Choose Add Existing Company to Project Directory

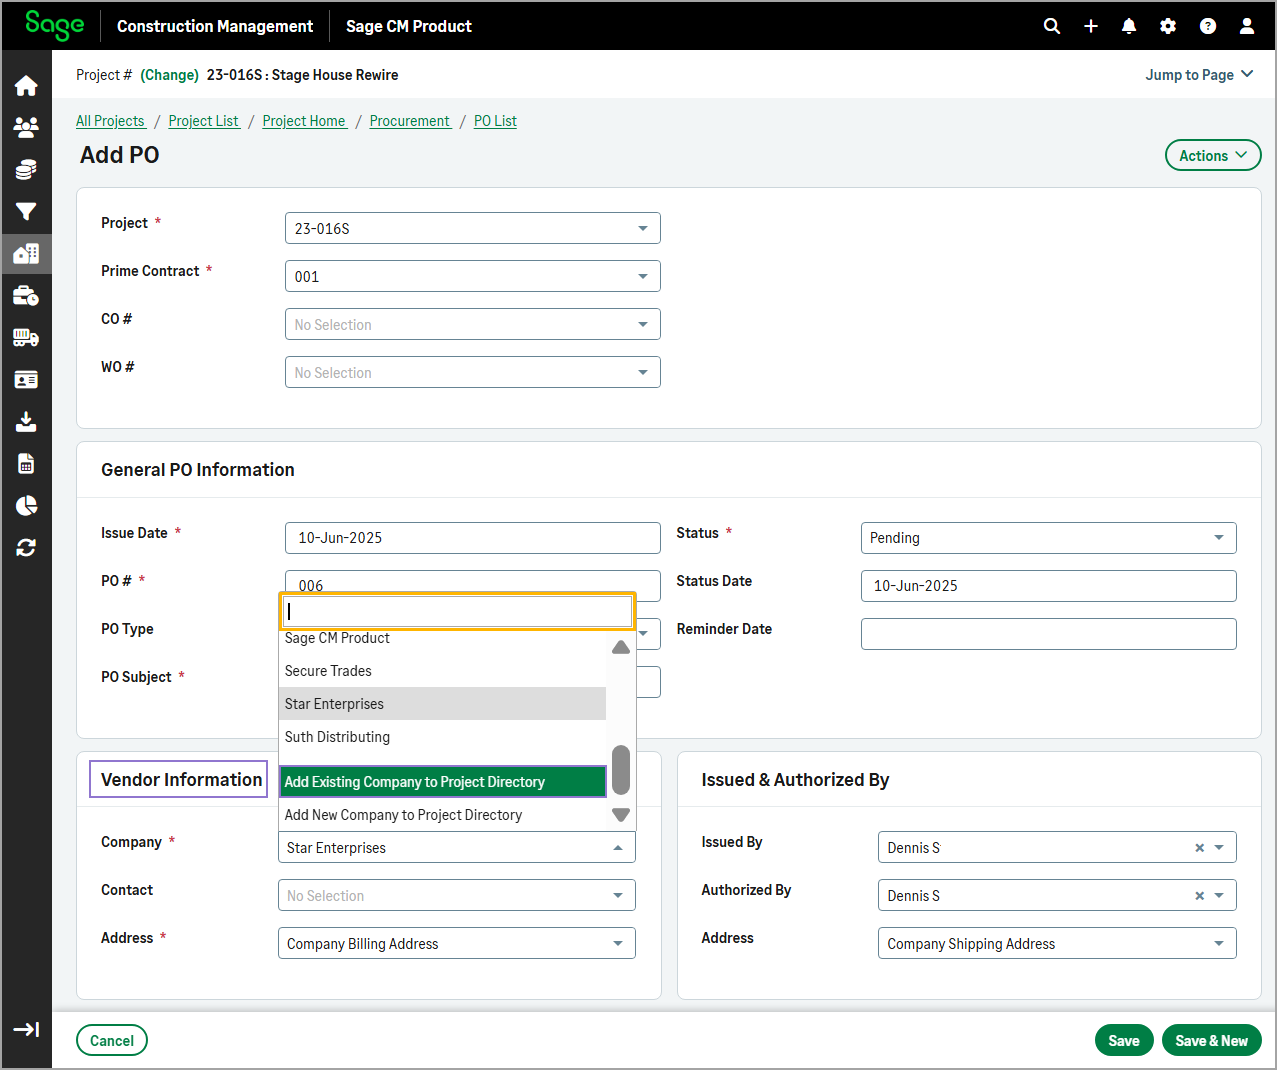coord(443,782)
